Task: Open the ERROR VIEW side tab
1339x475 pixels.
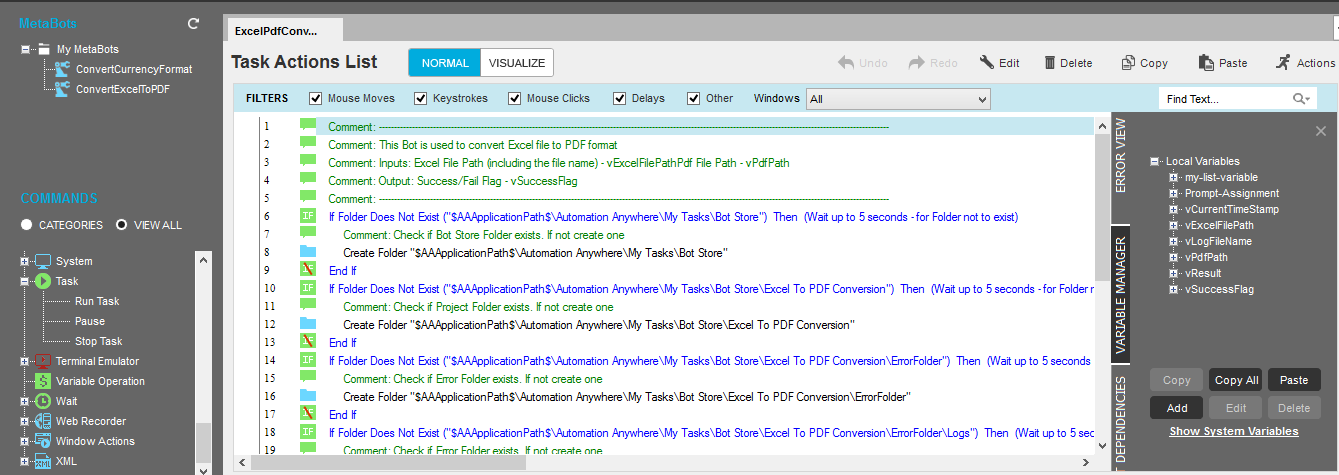Action: 1121,156
